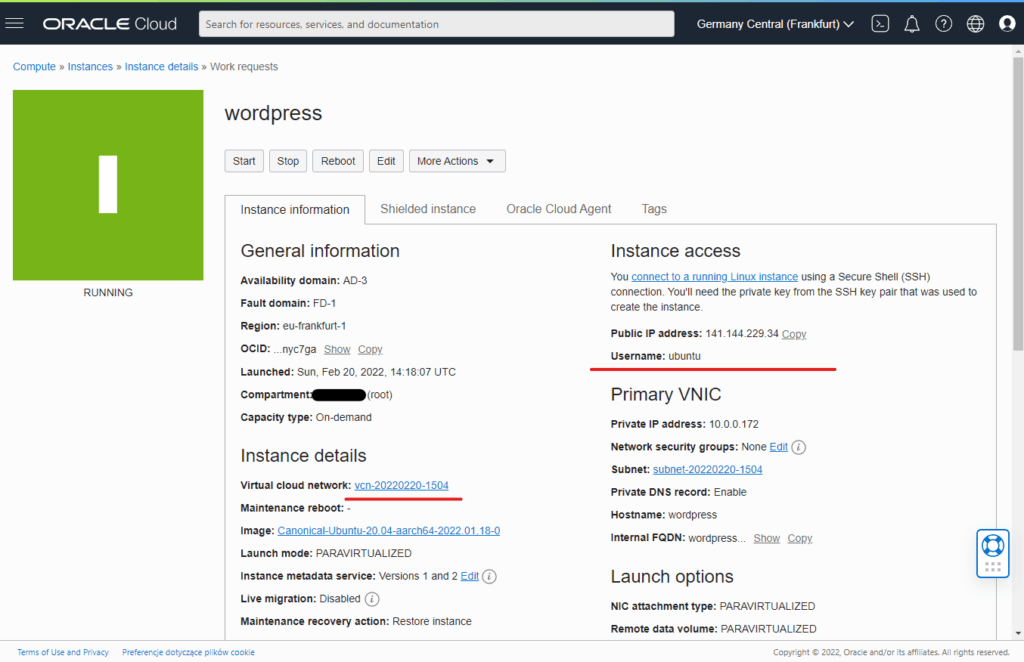This screenshot has height=662, width=1024.
Task: Click the Start button
Action: [x=244, y=161]
